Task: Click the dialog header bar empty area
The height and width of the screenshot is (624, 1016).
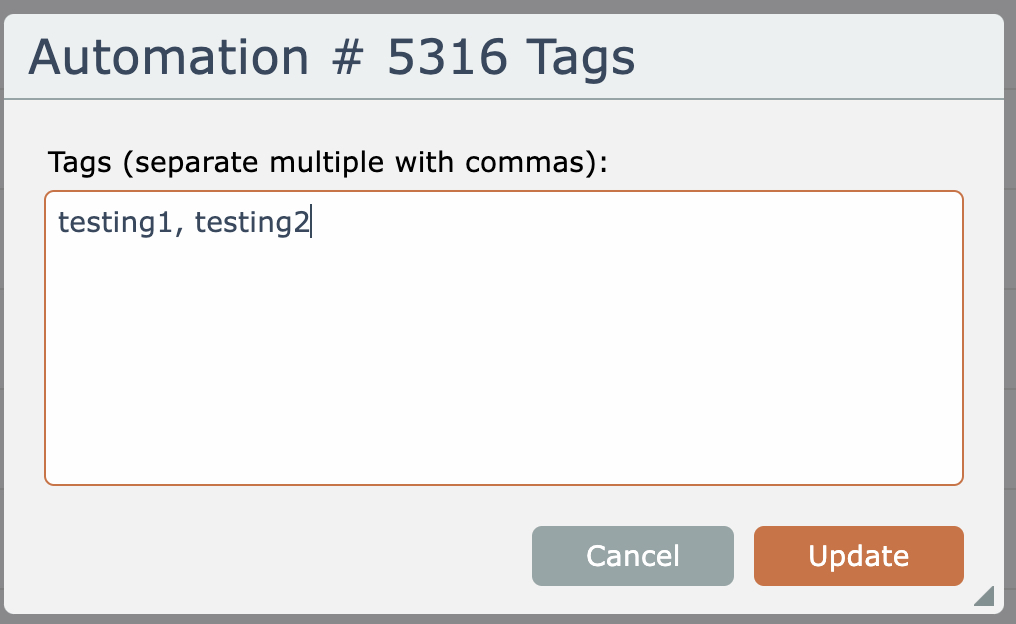Action: pyautogui.click(x=820, y=58)
